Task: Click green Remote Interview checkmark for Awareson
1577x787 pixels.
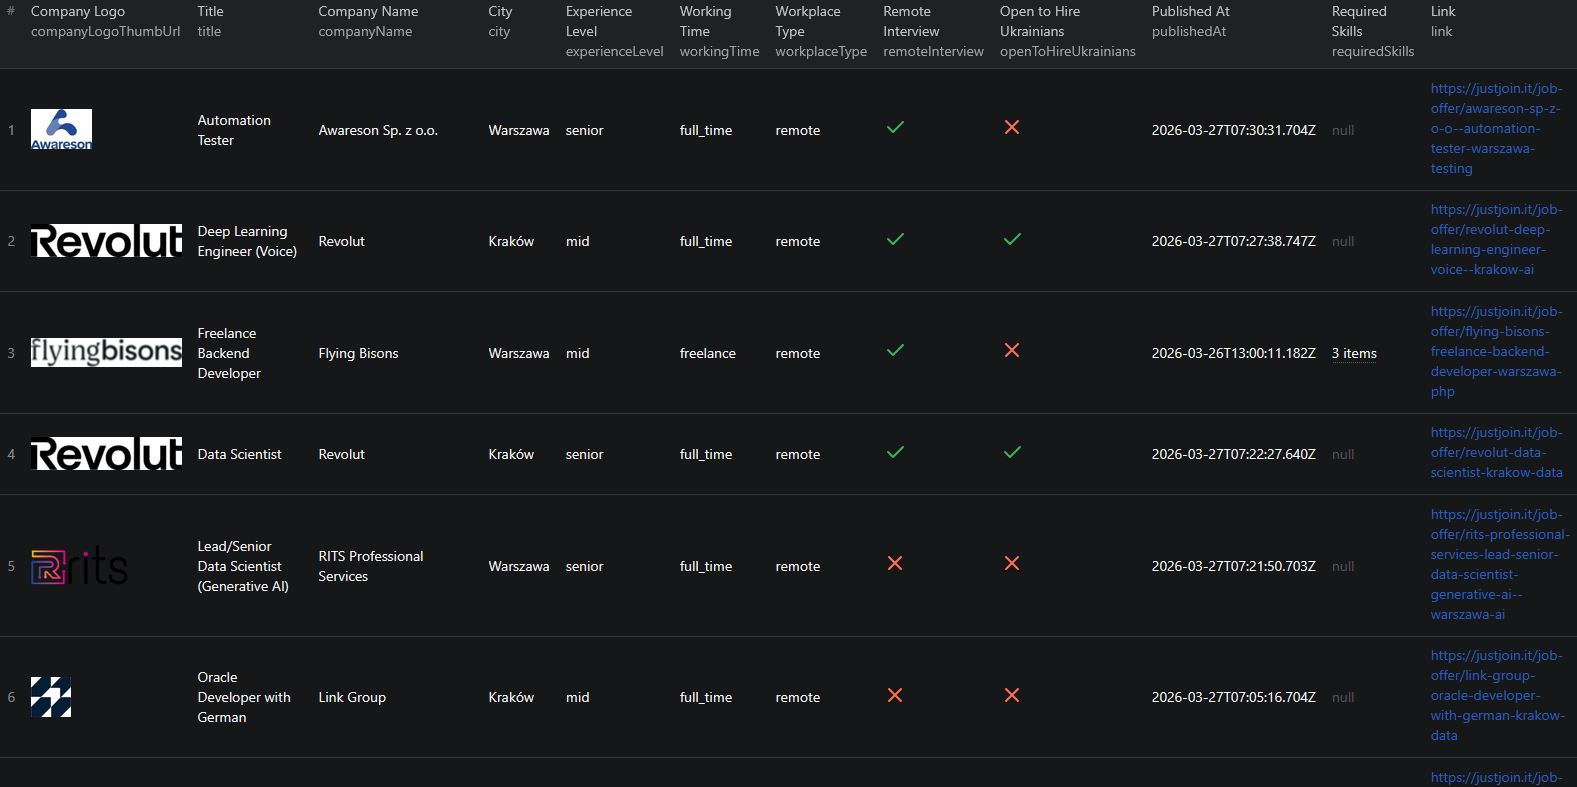Action: coord(895,128)
